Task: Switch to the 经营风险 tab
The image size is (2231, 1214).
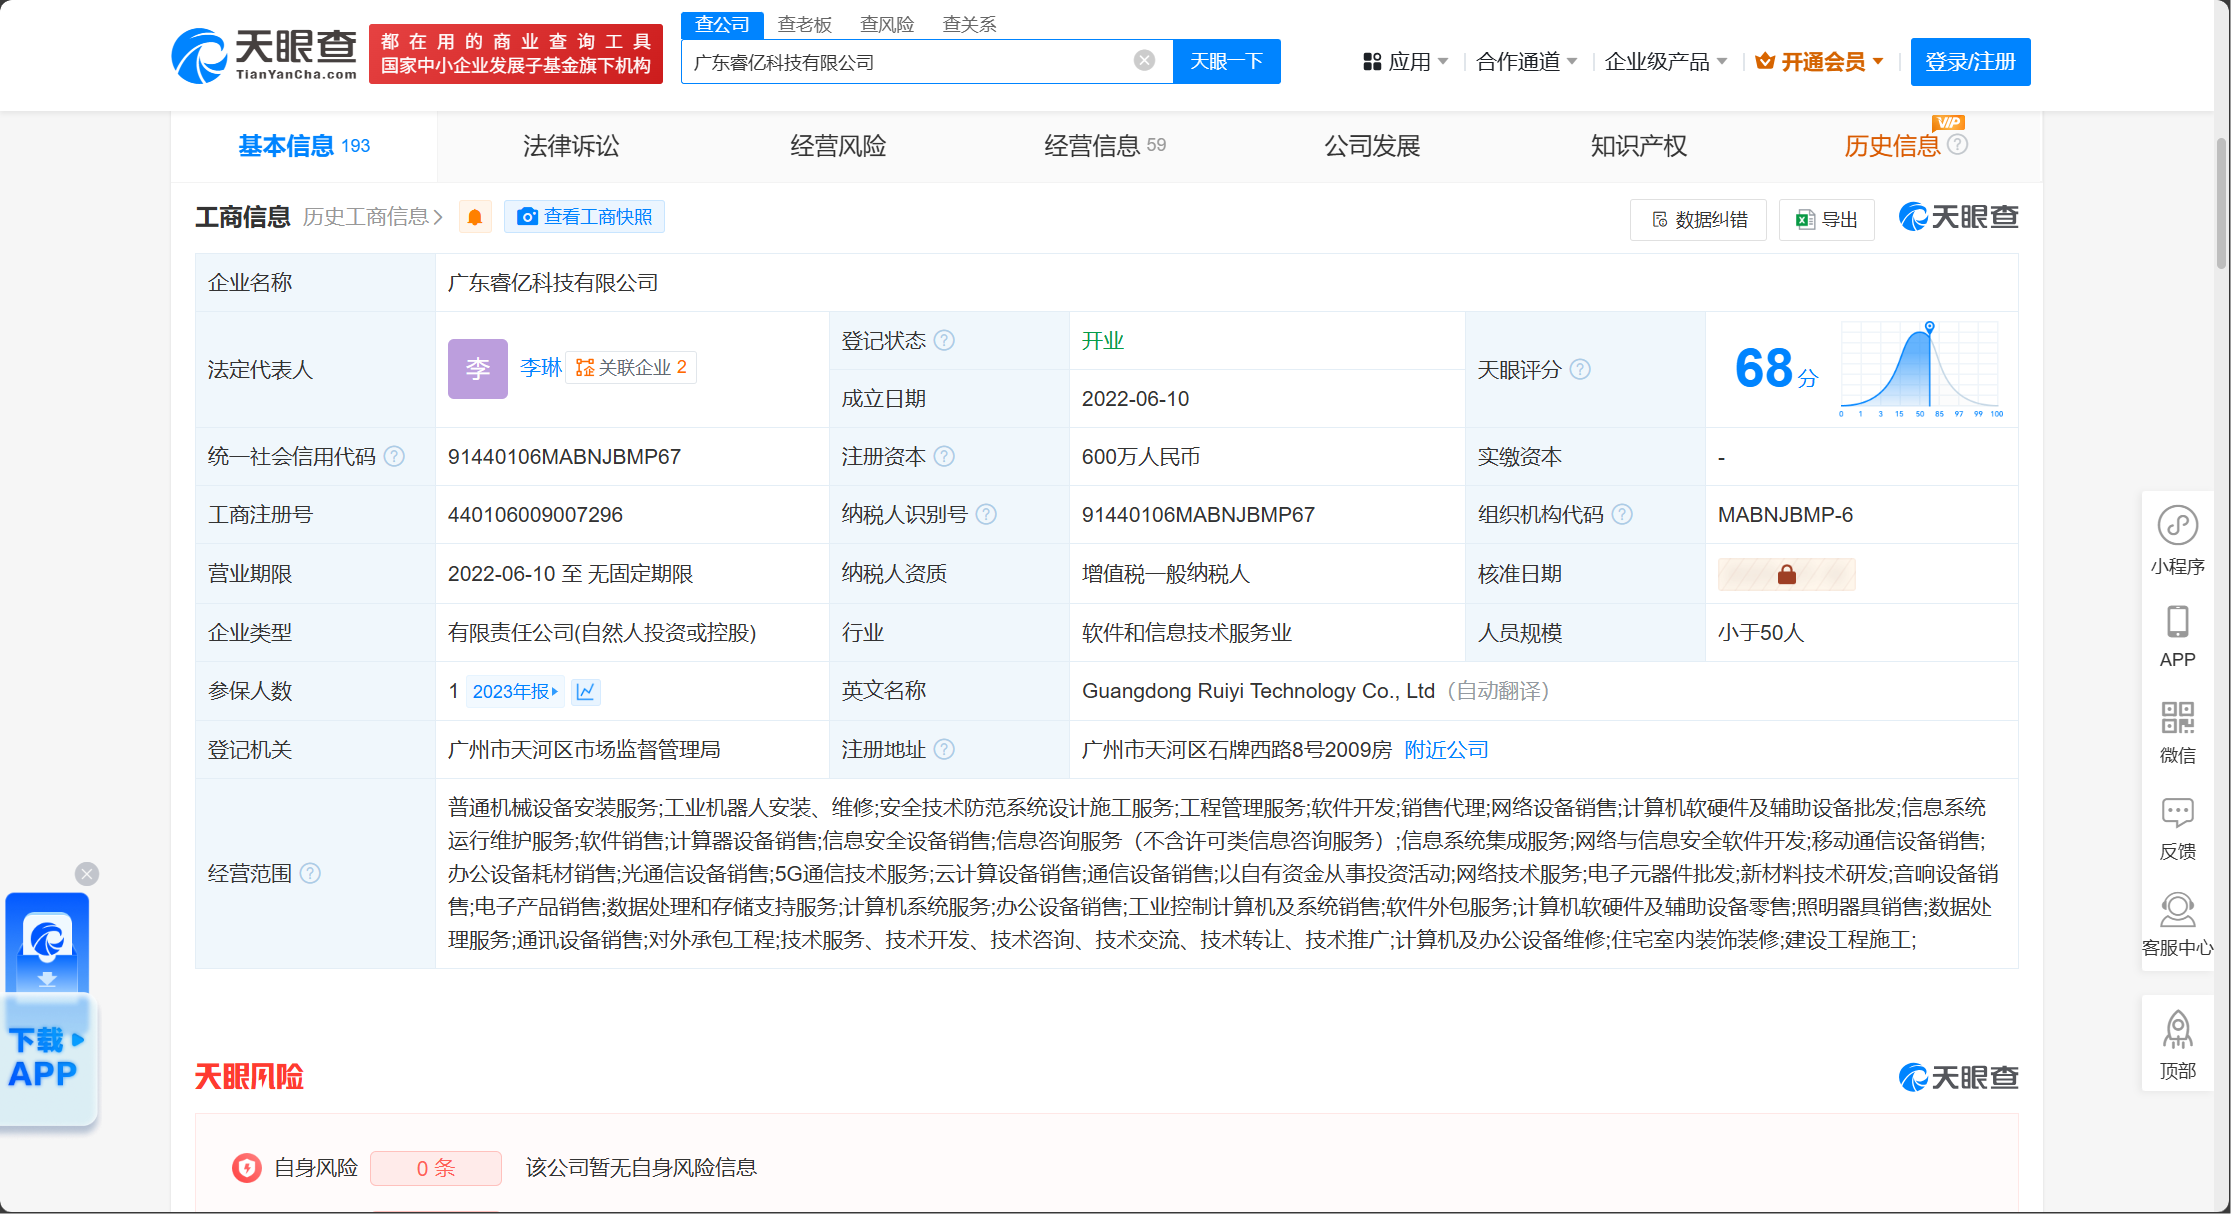Action: 838,146
